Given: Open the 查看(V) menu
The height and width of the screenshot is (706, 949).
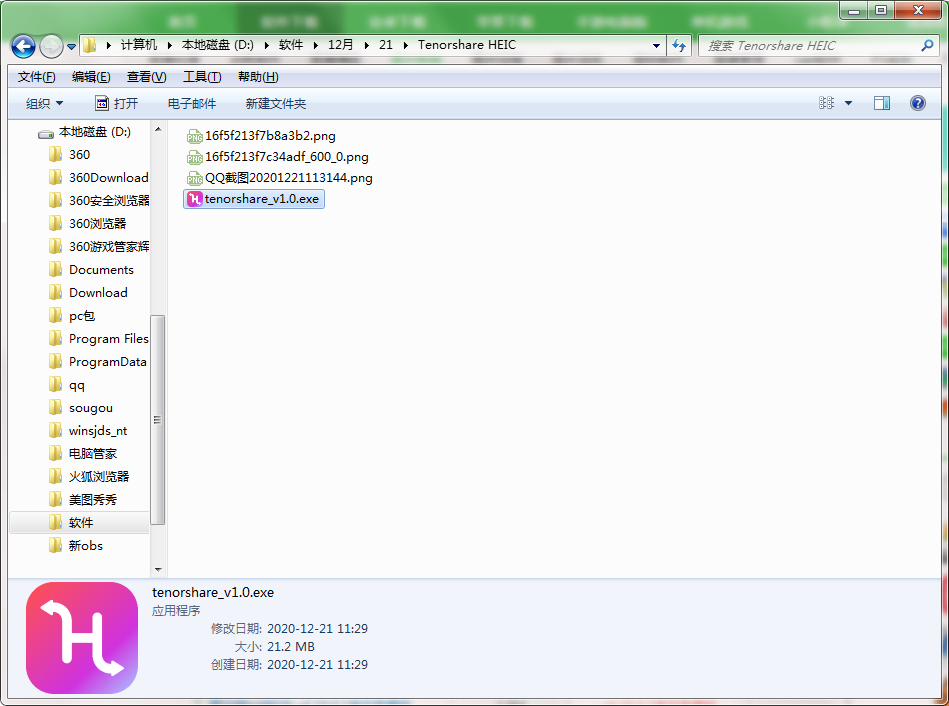Looking at the screenshot, I should (x=146, y=77).
